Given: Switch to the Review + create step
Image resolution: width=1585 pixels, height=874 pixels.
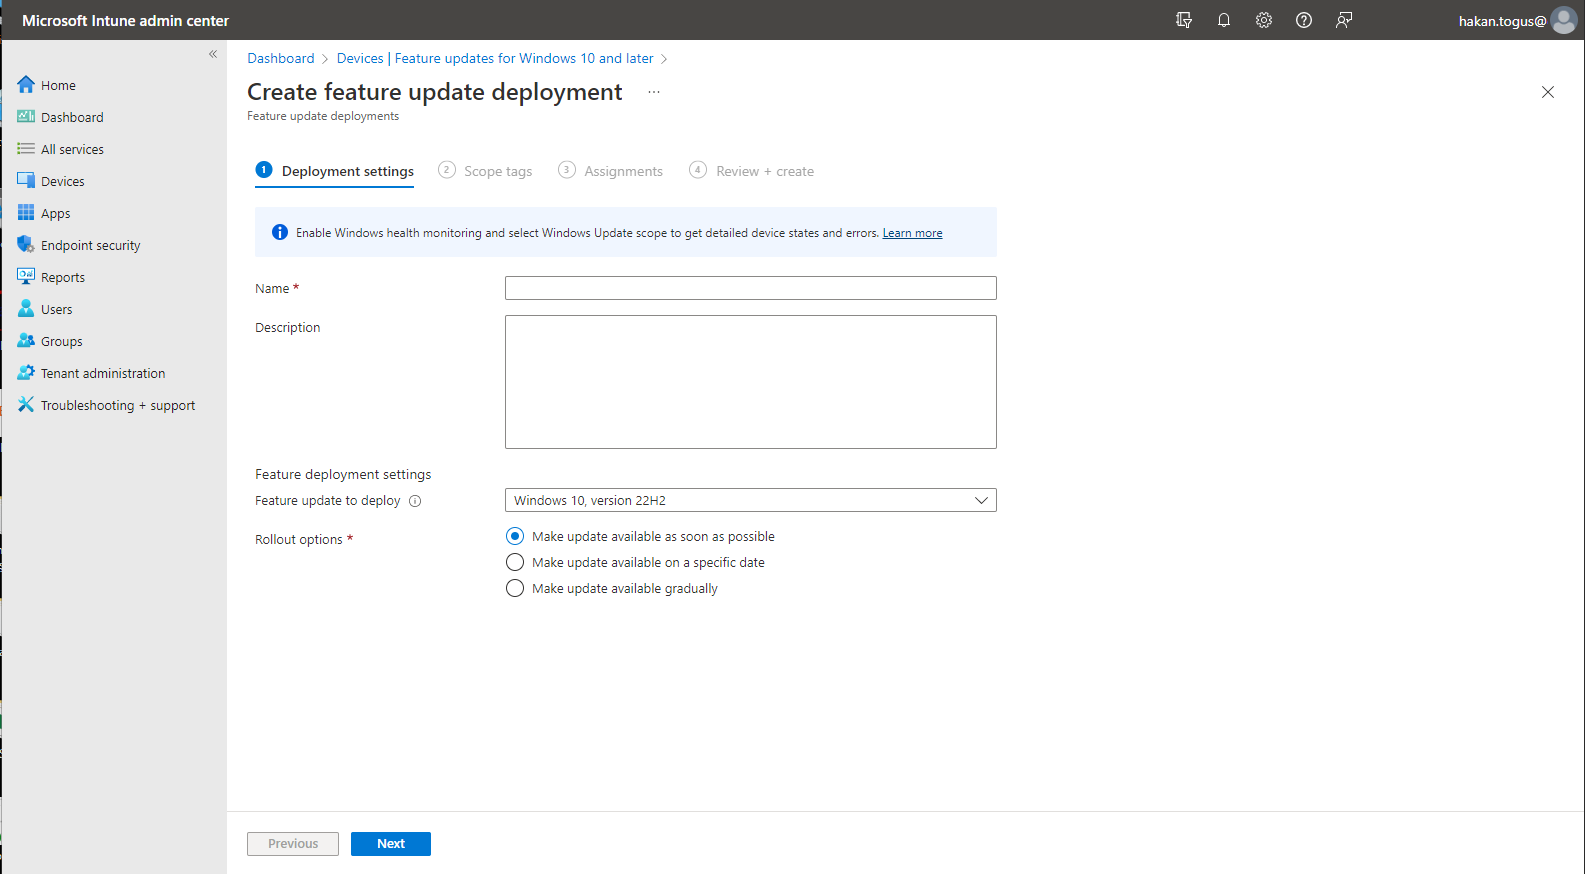Looking at the screenshot, I should click(752, 171).
